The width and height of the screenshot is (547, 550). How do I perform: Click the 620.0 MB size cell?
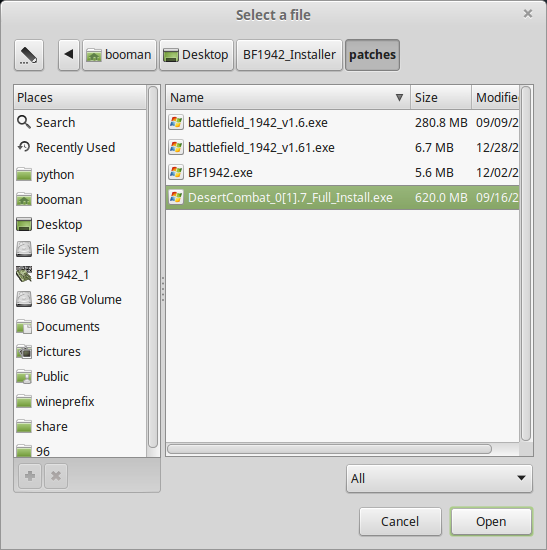coord(441,197)
